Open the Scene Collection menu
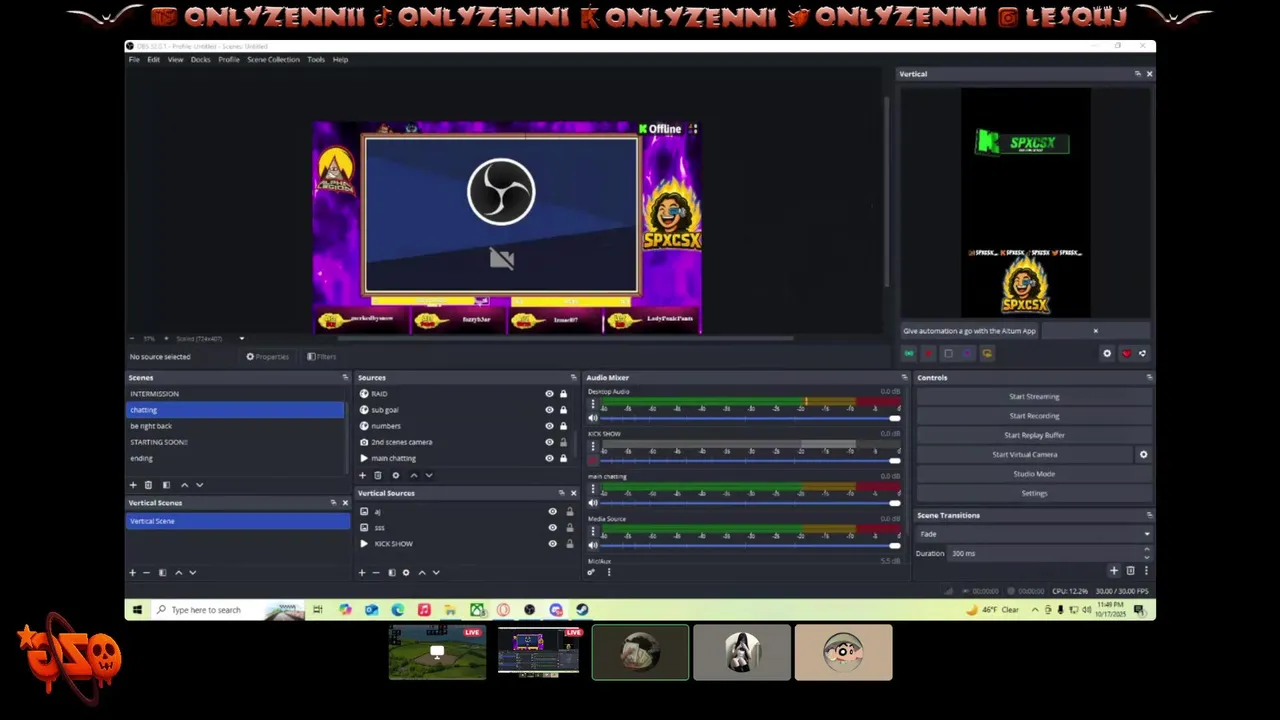 (x=273, y=60)
